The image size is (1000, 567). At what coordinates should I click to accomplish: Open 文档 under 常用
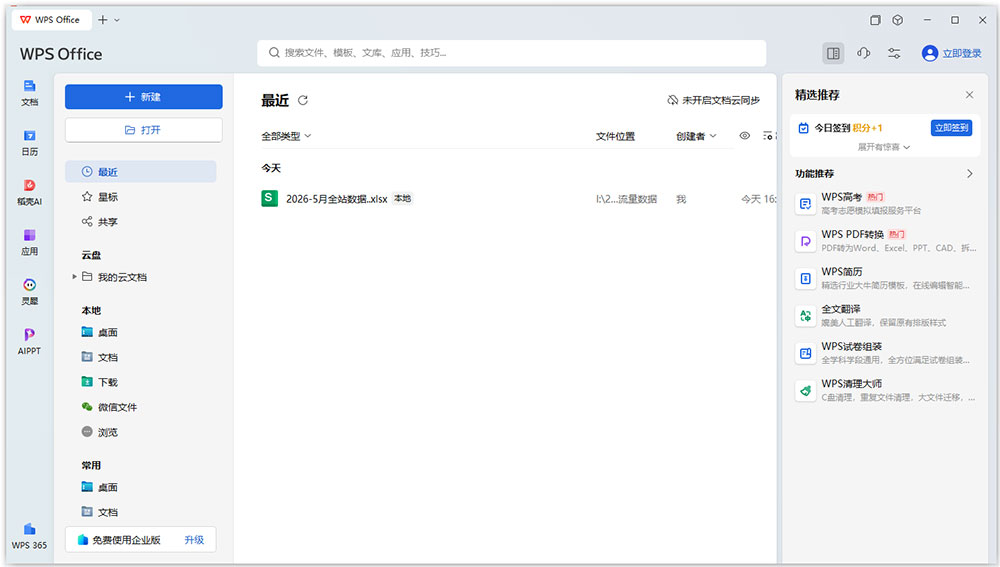[x=140, y=512]
